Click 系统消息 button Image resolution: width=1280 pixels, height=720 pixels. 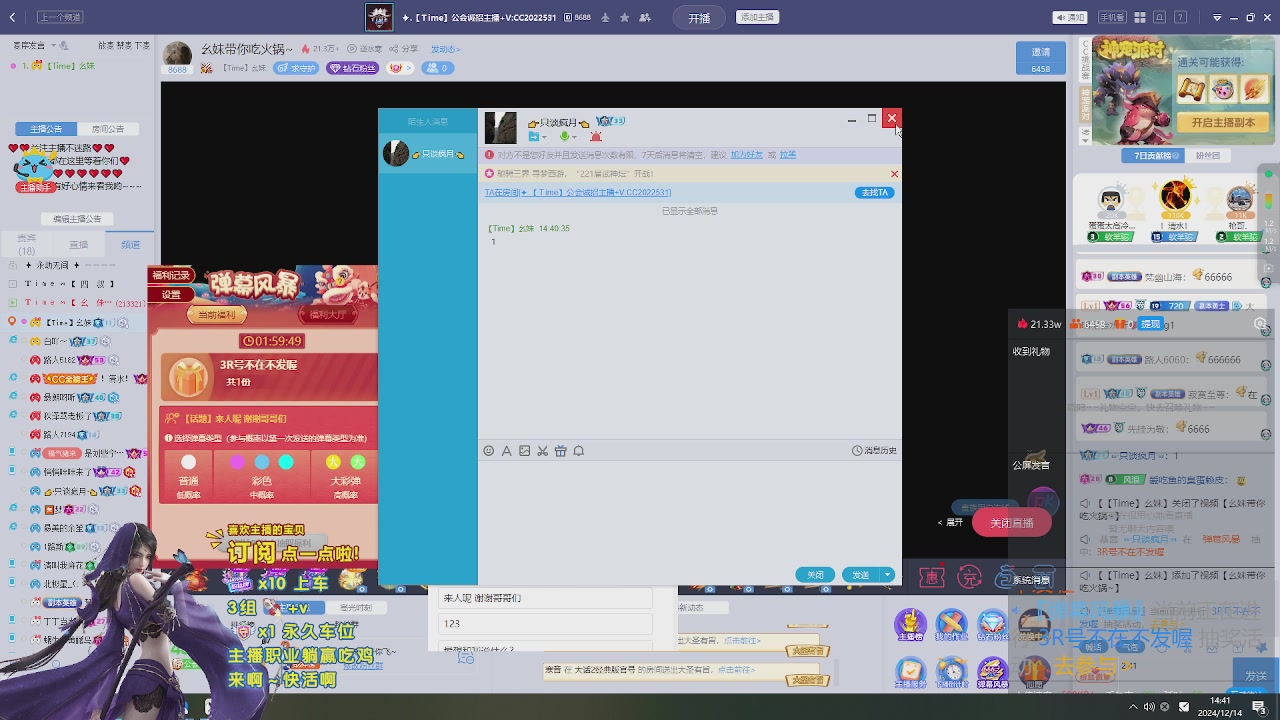pyautogui.click(x=1032, y=580)
